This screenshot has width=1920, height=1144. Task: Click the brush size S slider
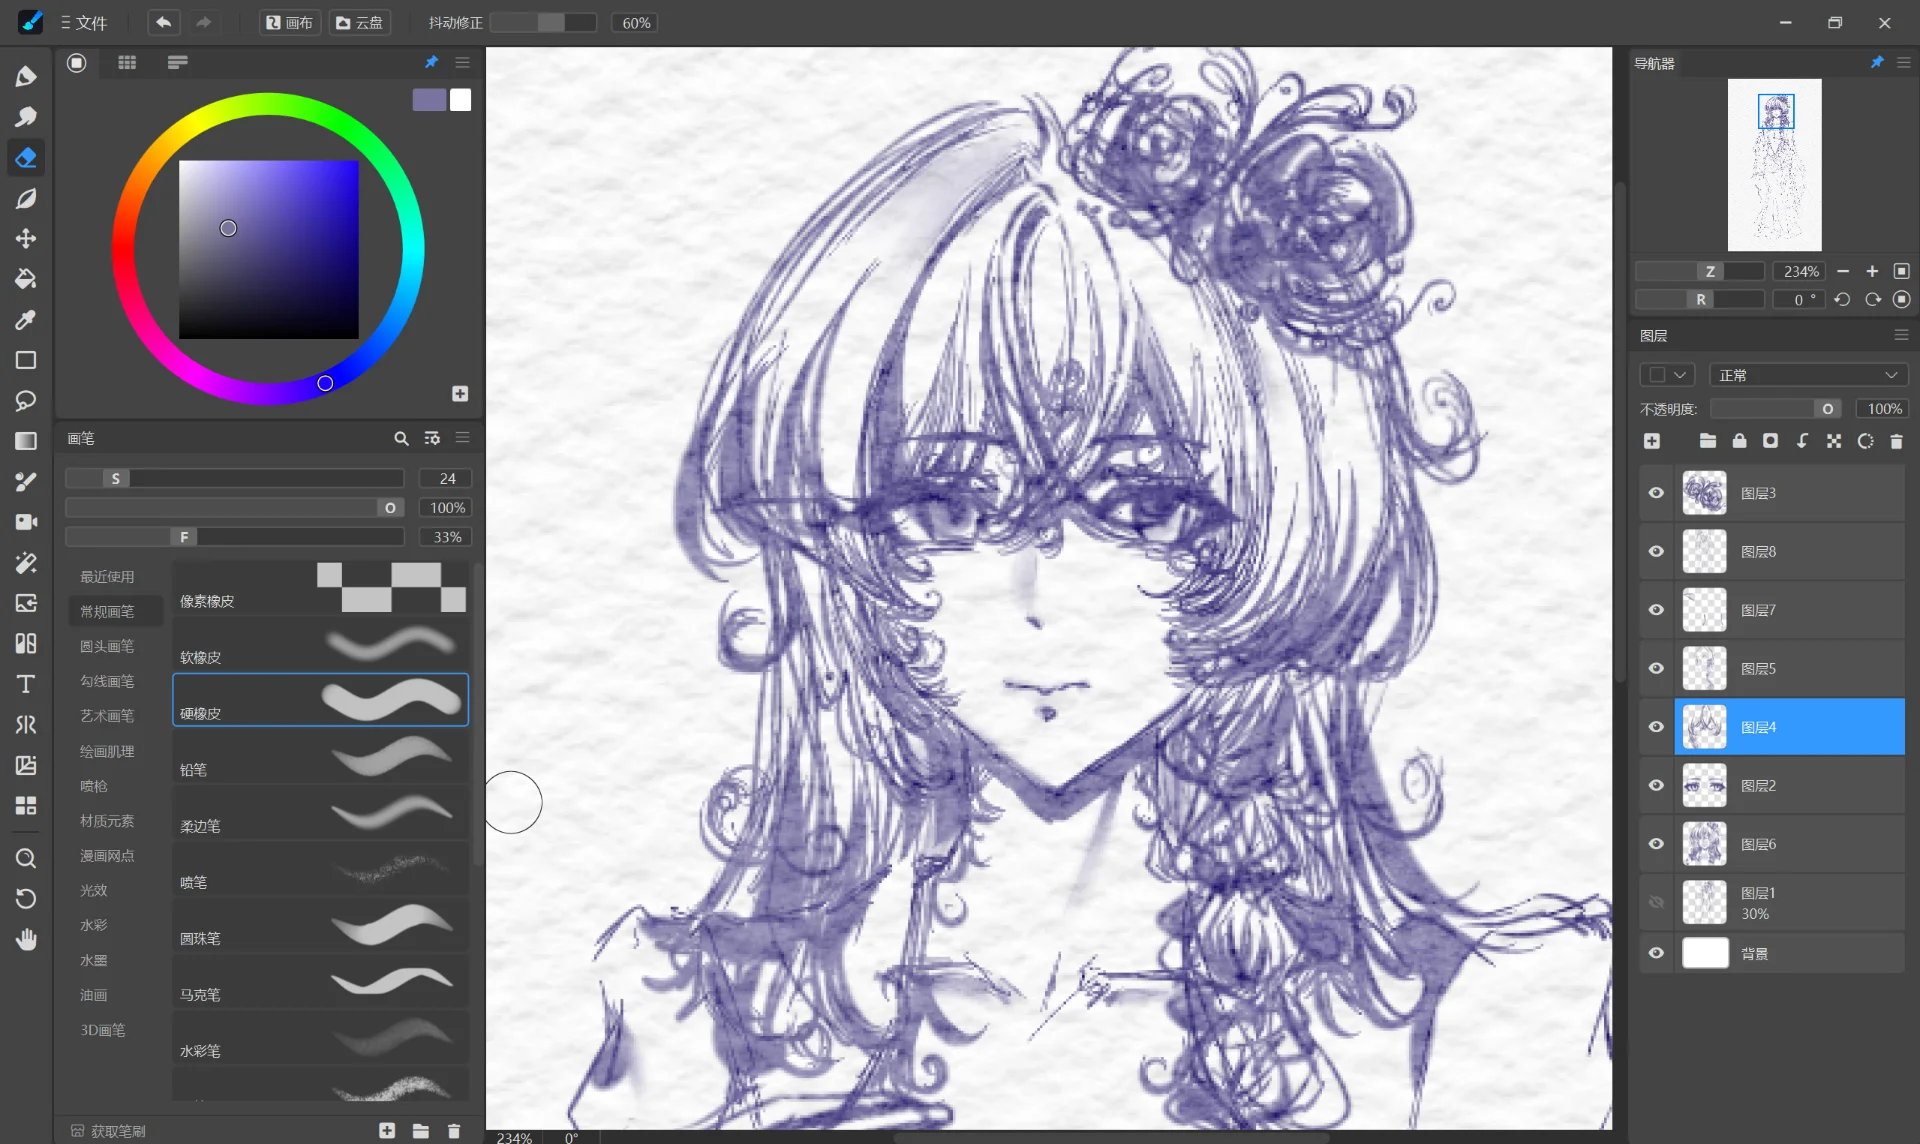coord(235,478)
